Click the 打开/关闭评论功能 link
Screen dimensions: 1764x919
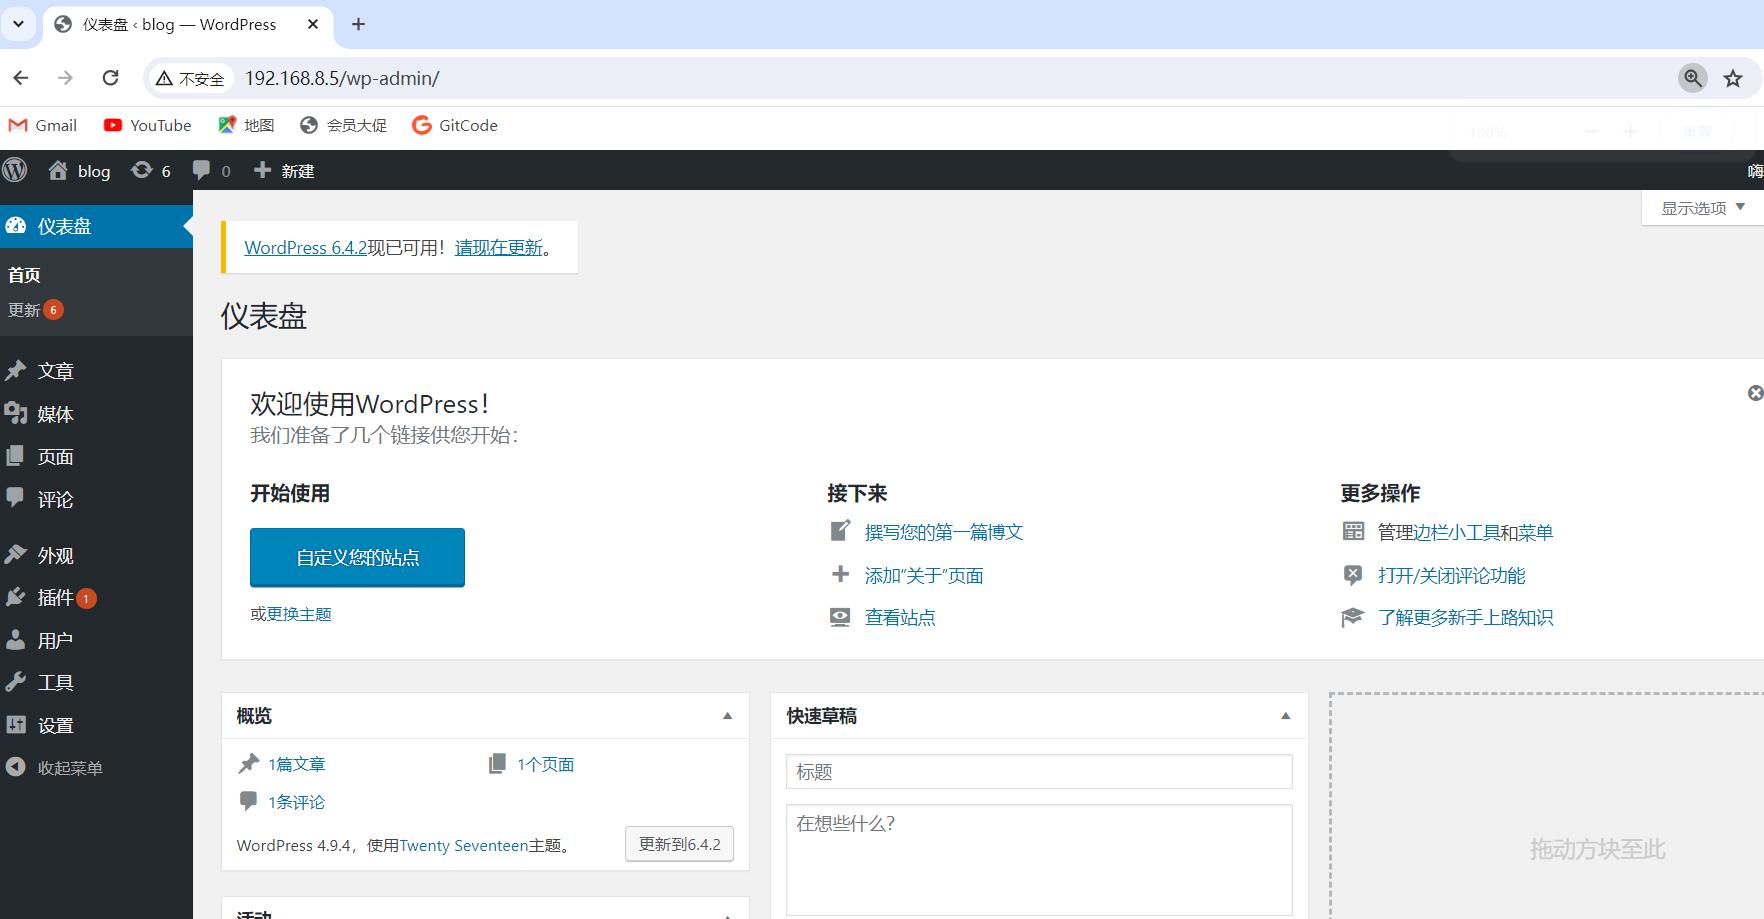point(1451,575)
